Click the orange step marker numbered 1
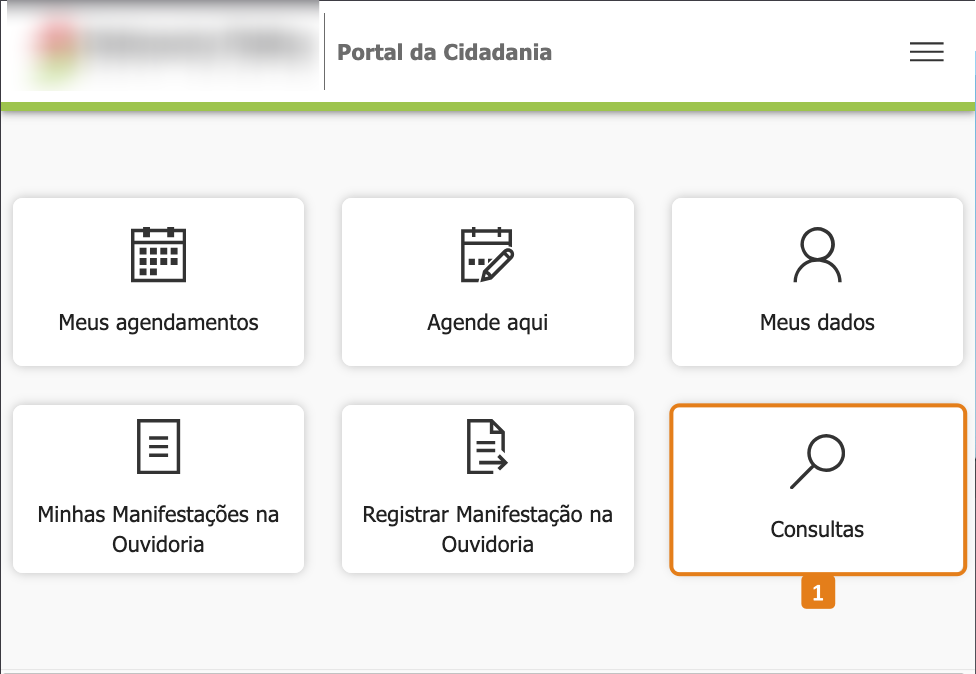976x674 pixels. point(818,592)
